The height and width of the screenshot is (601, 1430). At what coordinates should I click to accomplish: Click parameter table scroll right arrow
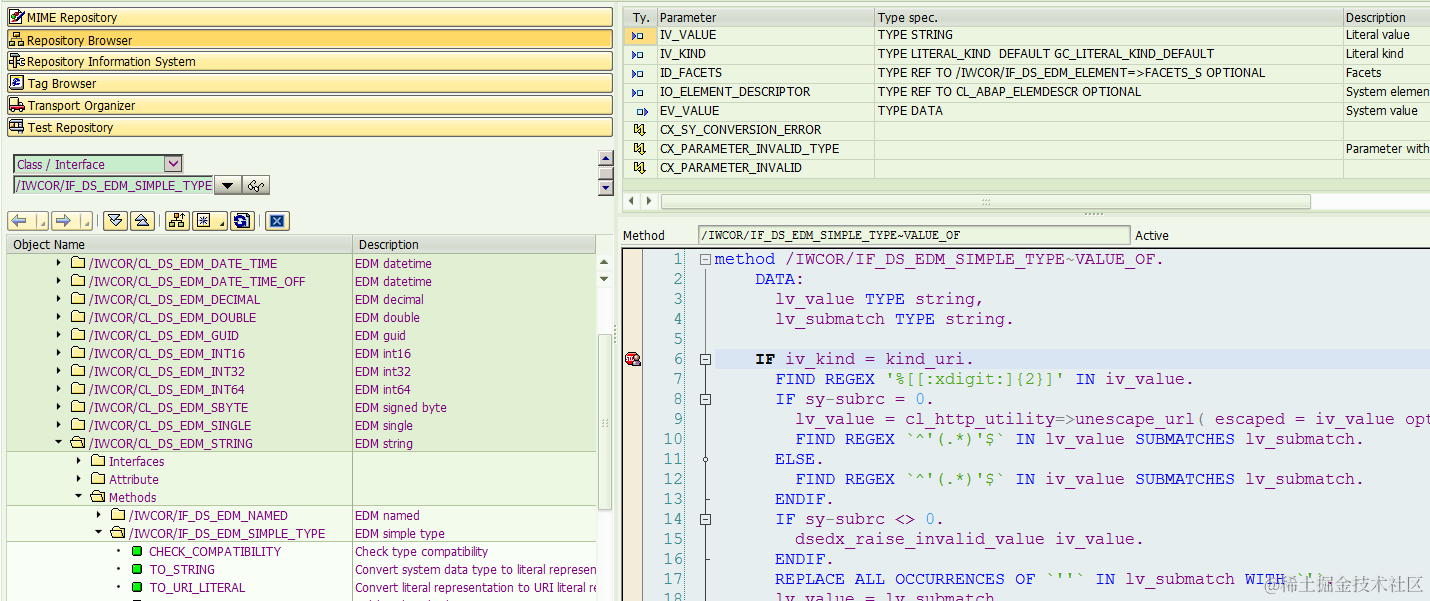pyautogui.click(x=649, y=201)
